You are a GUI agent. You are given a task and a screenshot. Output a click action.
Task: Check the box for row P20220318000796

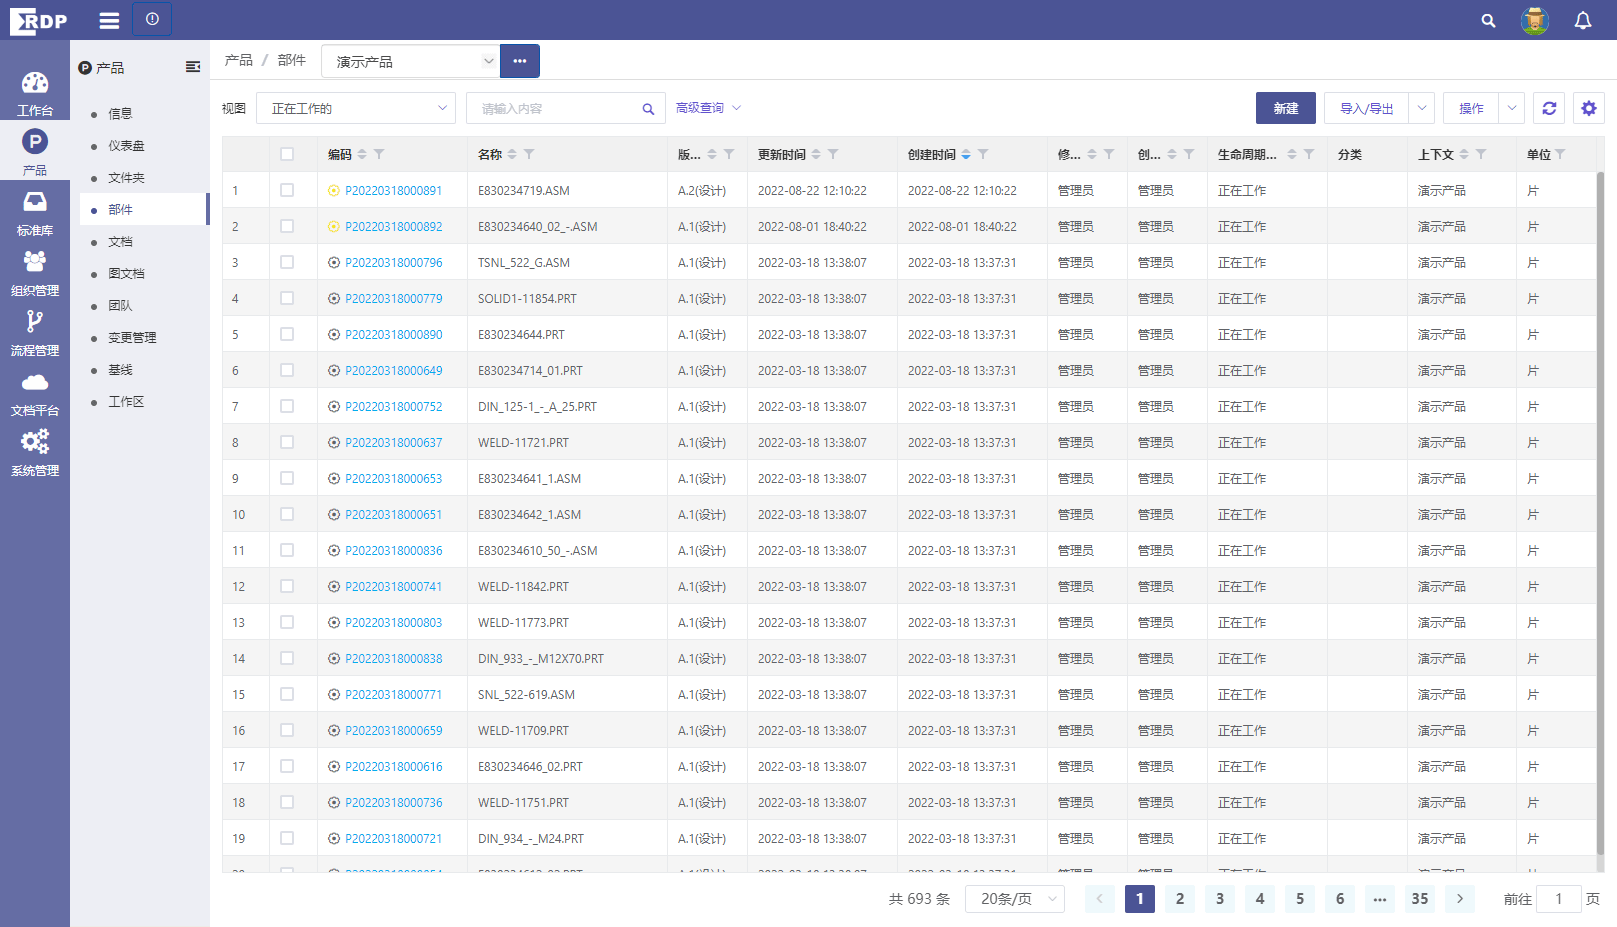(287, 262)
